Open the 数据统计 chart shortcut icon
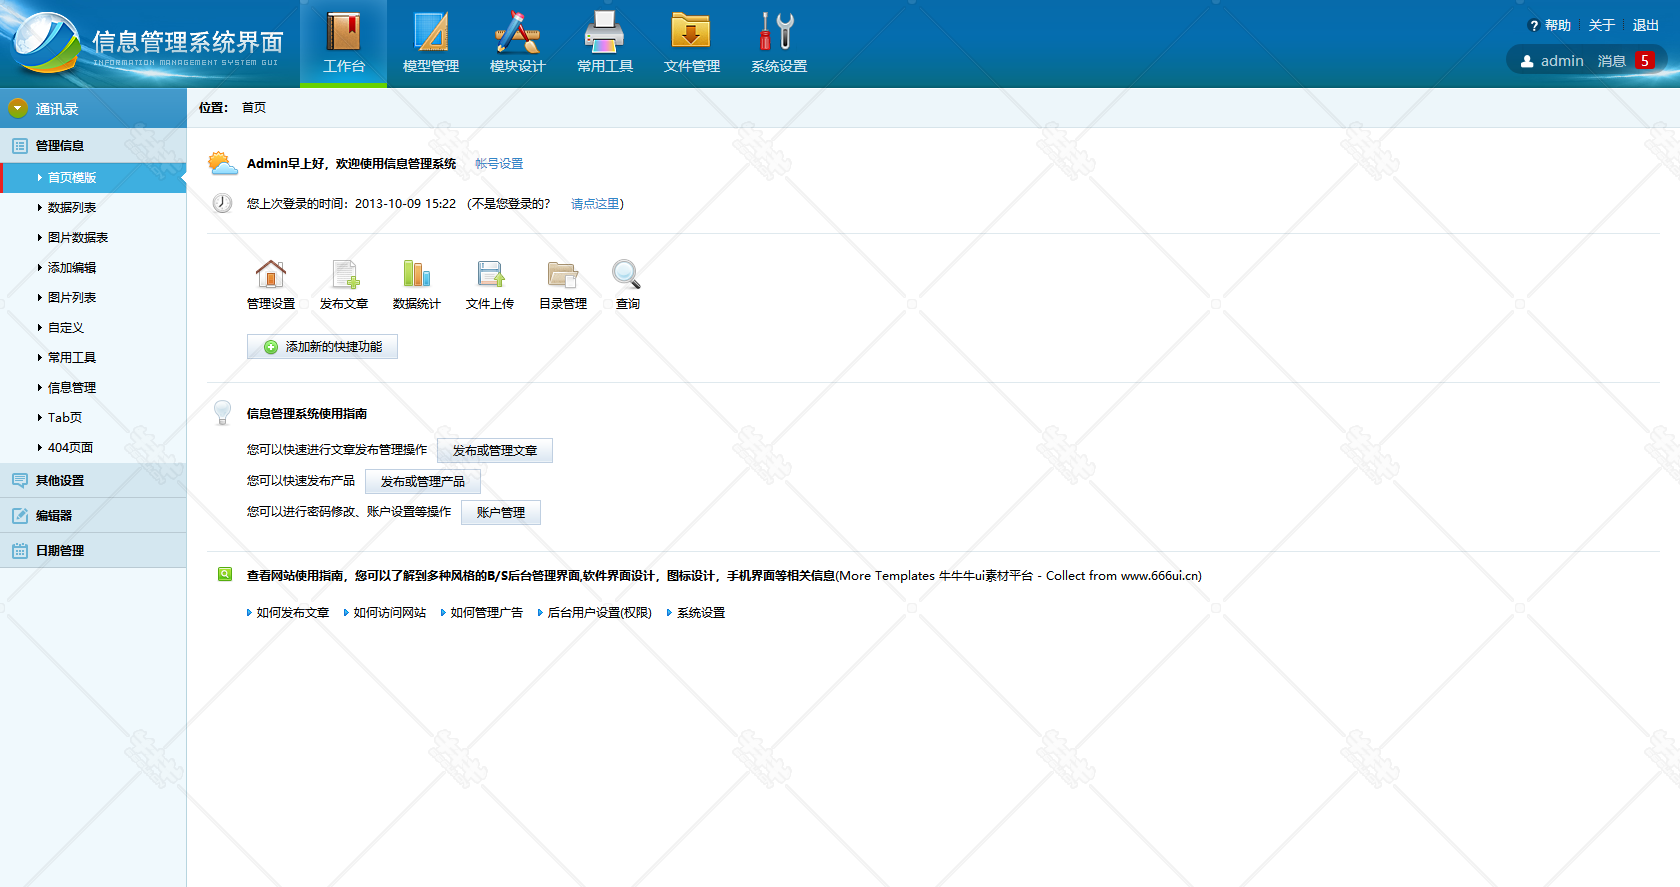 [416, 274]
